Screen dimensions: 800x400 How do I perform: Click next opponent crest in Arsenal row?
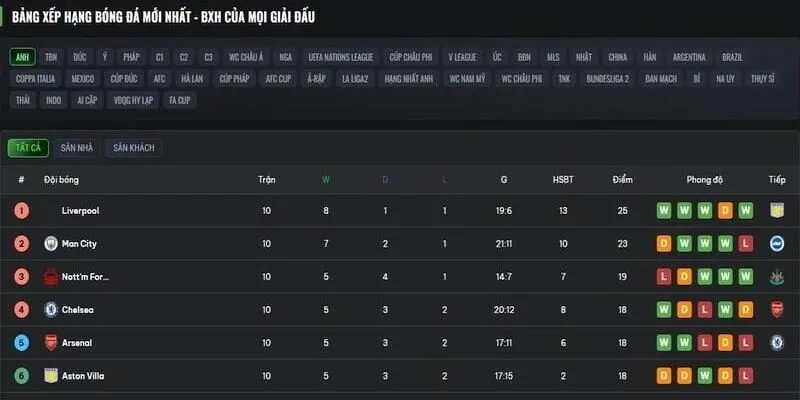[777, 342]
